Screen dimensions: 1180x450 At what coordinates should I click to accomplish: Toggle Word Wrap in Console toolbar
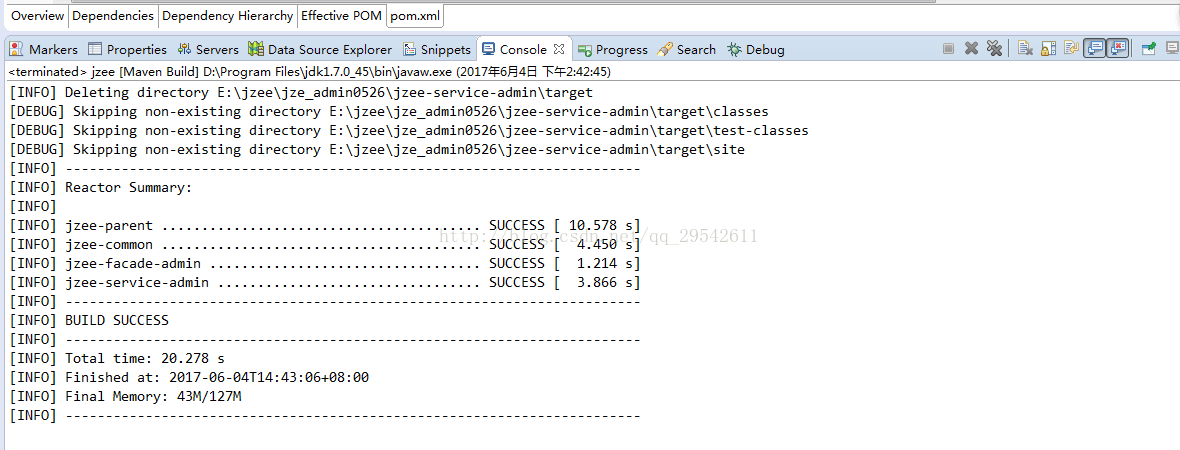1071,48
